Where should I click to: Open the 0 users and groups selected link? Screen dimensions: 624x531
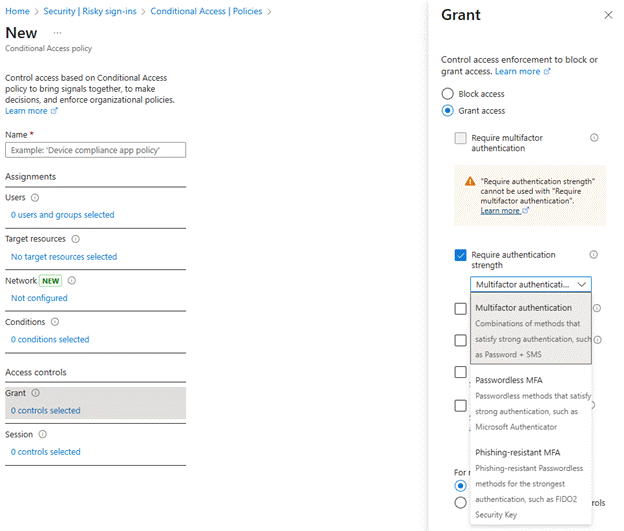[x=62, y=215]
